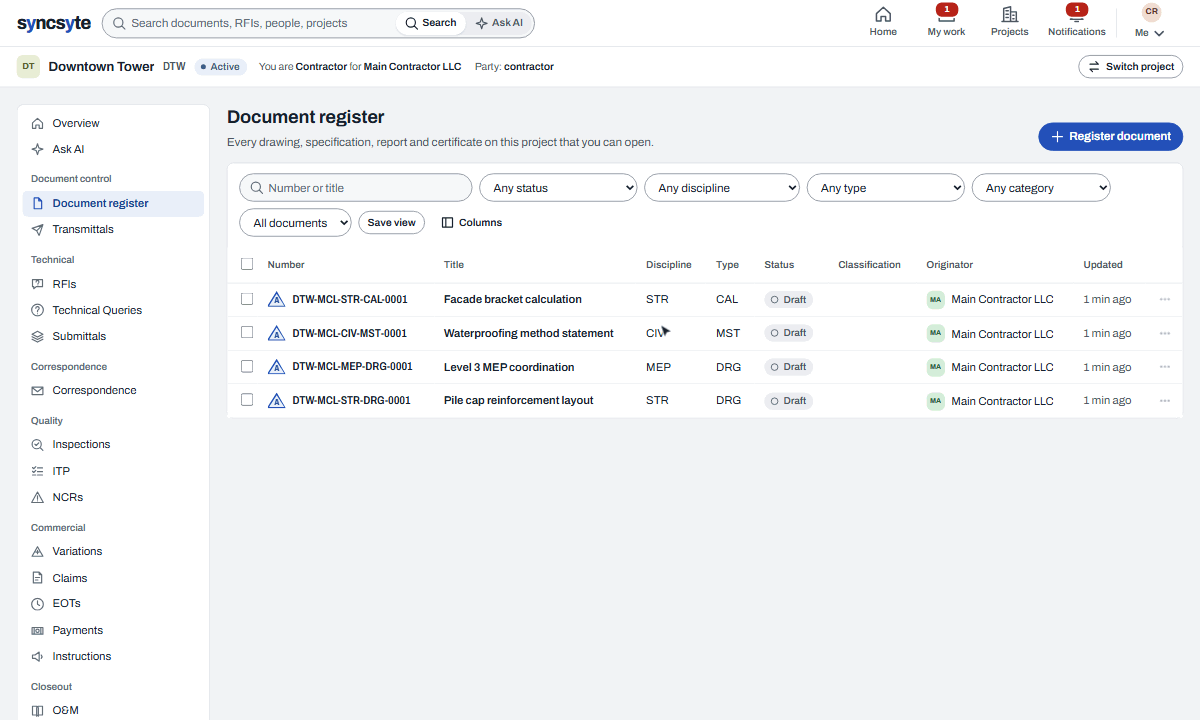
Task: Open row menu for Waterproofing method statement
Action: point(1165,333)
